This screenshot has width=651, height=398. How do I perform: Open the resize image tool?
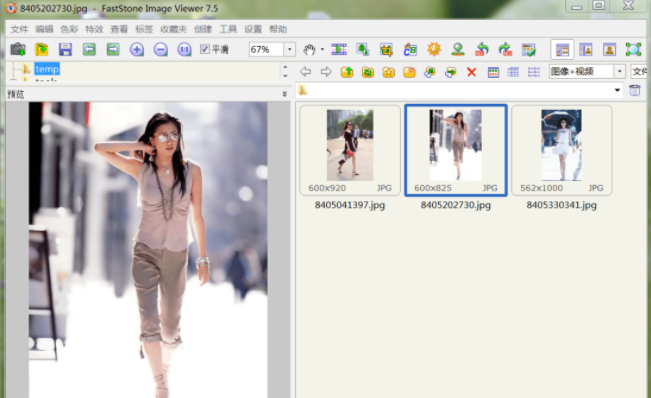click(363, 49)
